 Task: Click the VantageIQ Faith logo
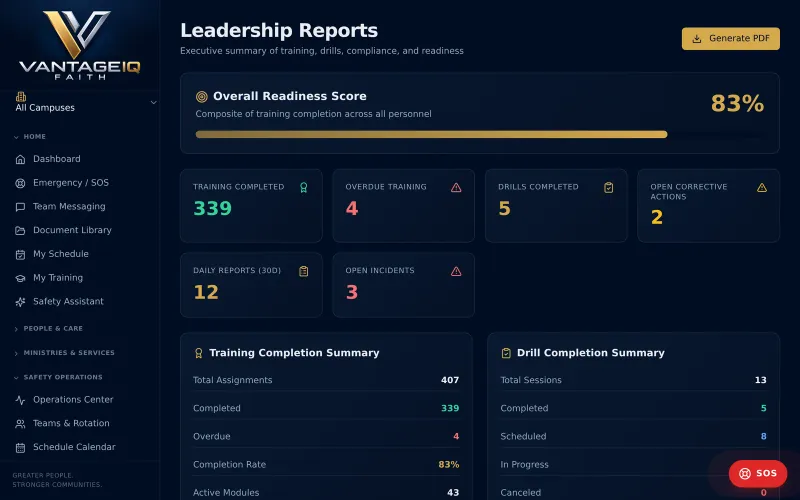(x=80, y=45)
